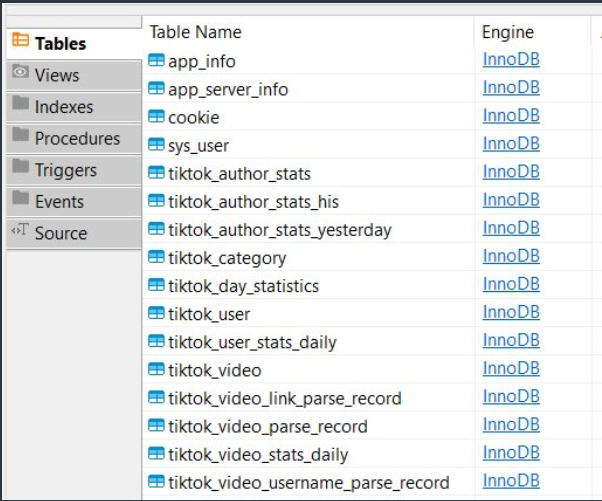Click the table icon beside tiktok_category
The image size is (602, 501).
(156, 256)
